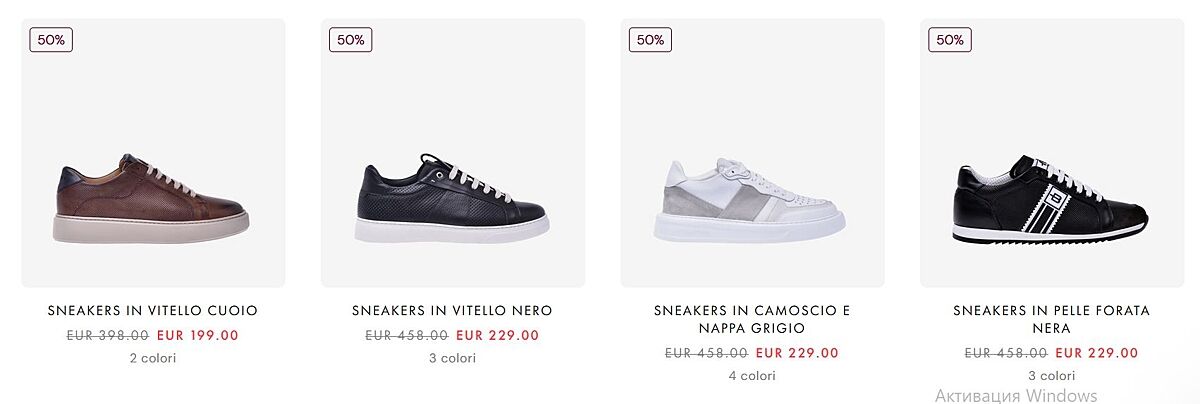Select the '2 colori' label under Vitello Cuoio
1200x404 pixels.
click(153, 358)
